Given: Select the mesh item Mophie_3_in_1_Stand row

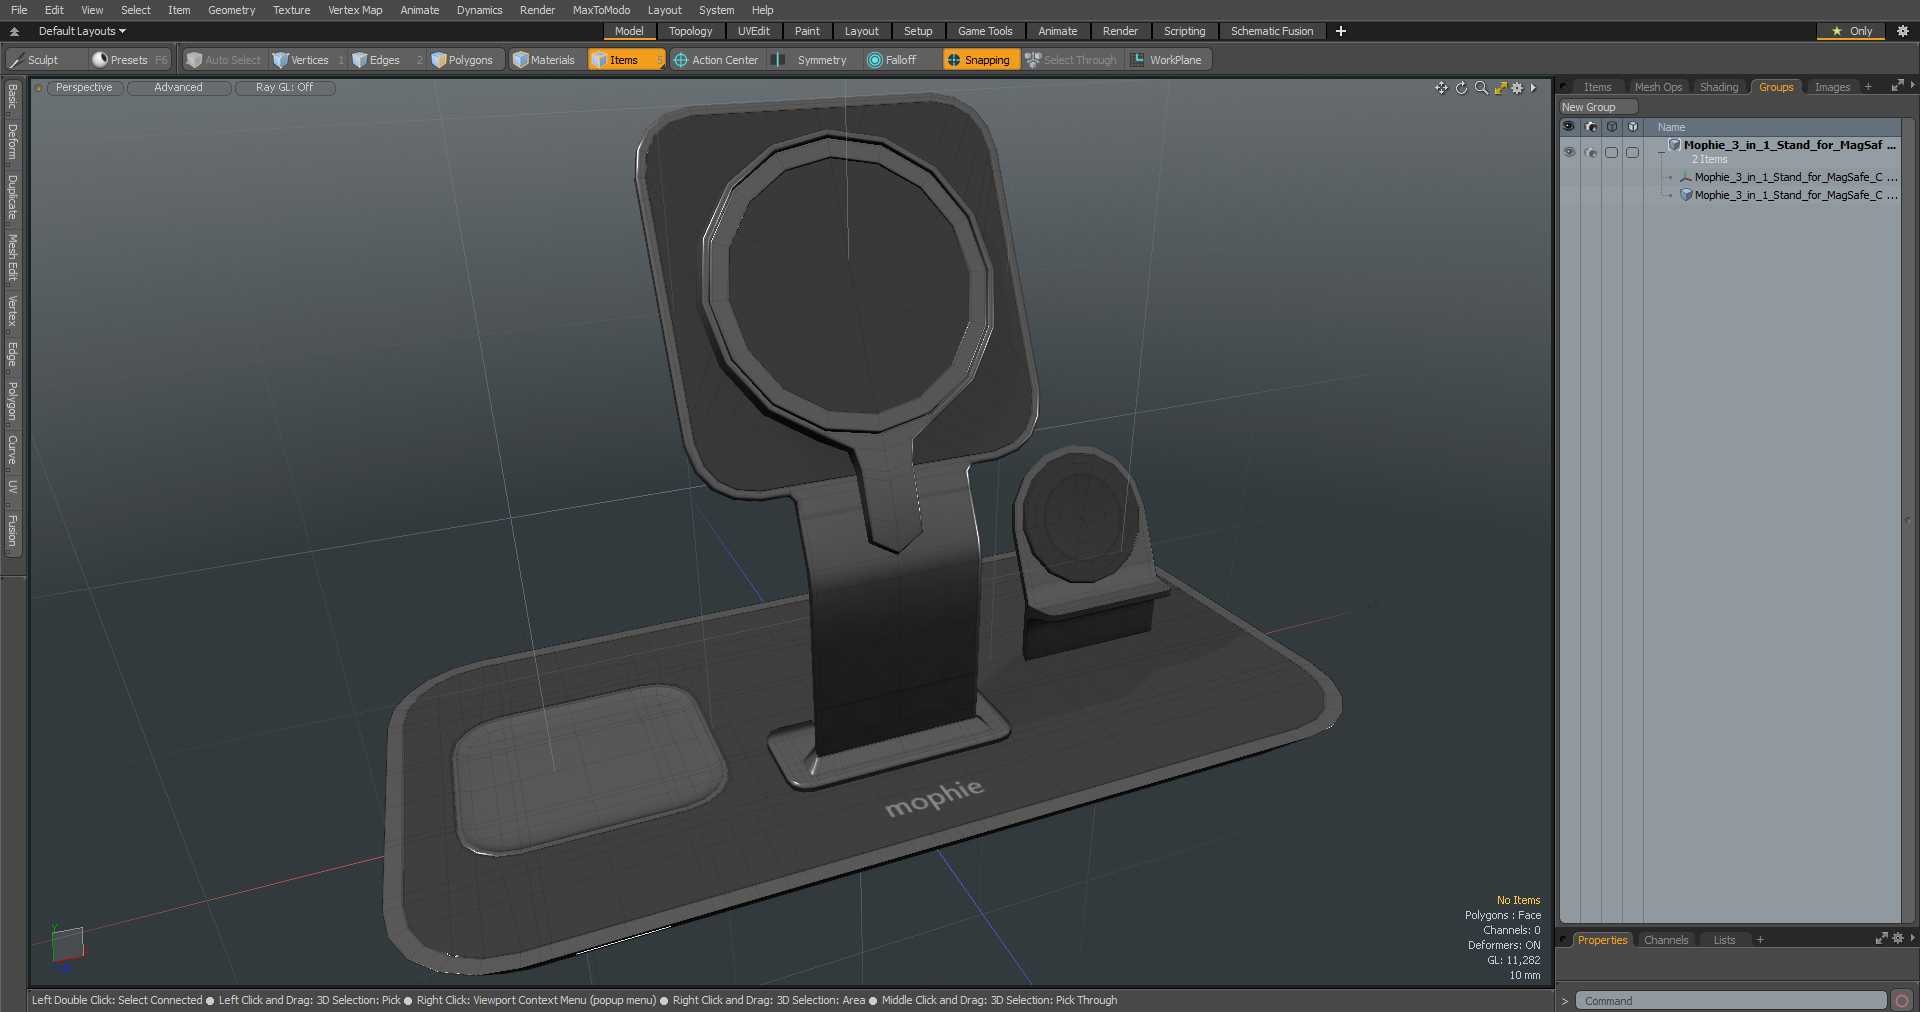Looking at the screenshot, I should tap(1775, 195).
